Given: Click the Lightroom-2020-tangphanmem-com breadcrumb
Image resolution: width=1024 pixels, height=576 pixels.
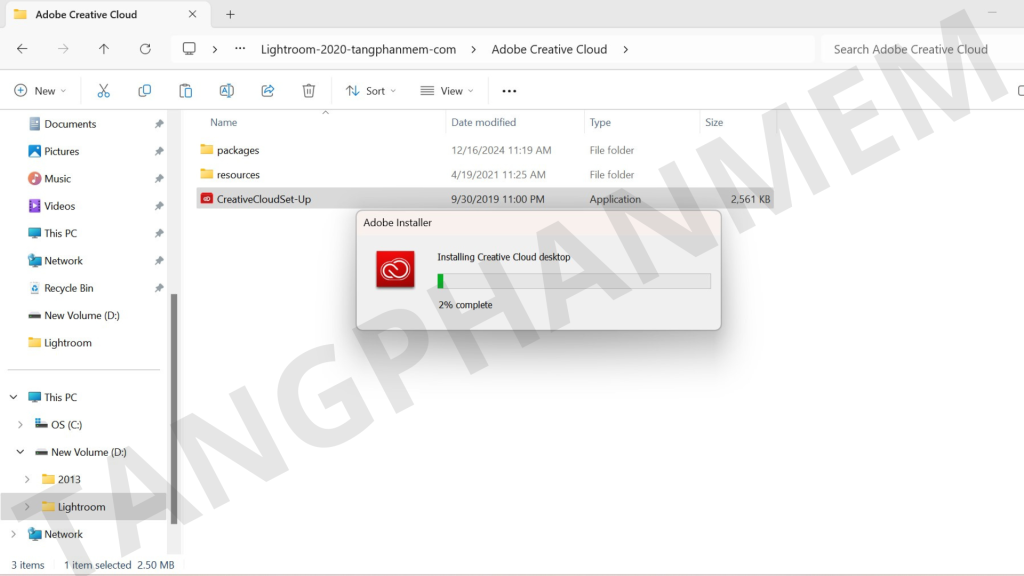Looking at the screenshot, I should tap(359, 50).
